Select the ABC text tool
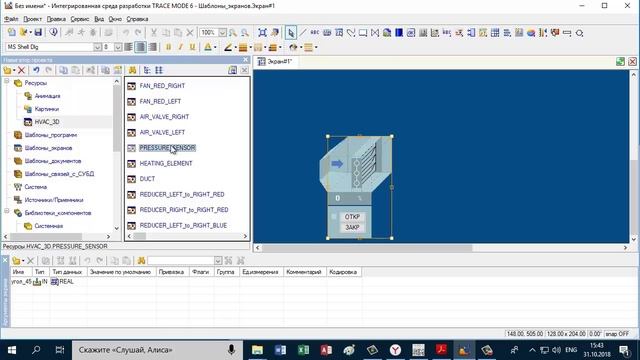The height and width of the screenshot is (360, 640). (315, 33)
